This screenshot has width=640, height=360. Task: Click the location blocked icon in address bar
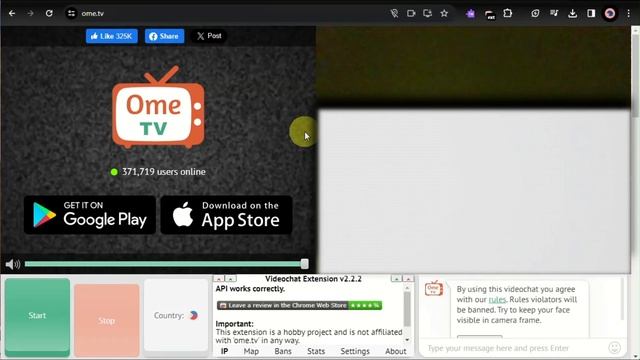tap(394, 13)
